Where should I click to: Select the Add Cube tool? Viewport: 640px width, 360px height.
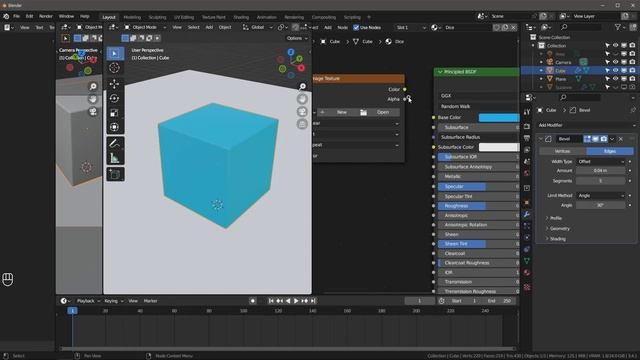[x=115, y=174]
